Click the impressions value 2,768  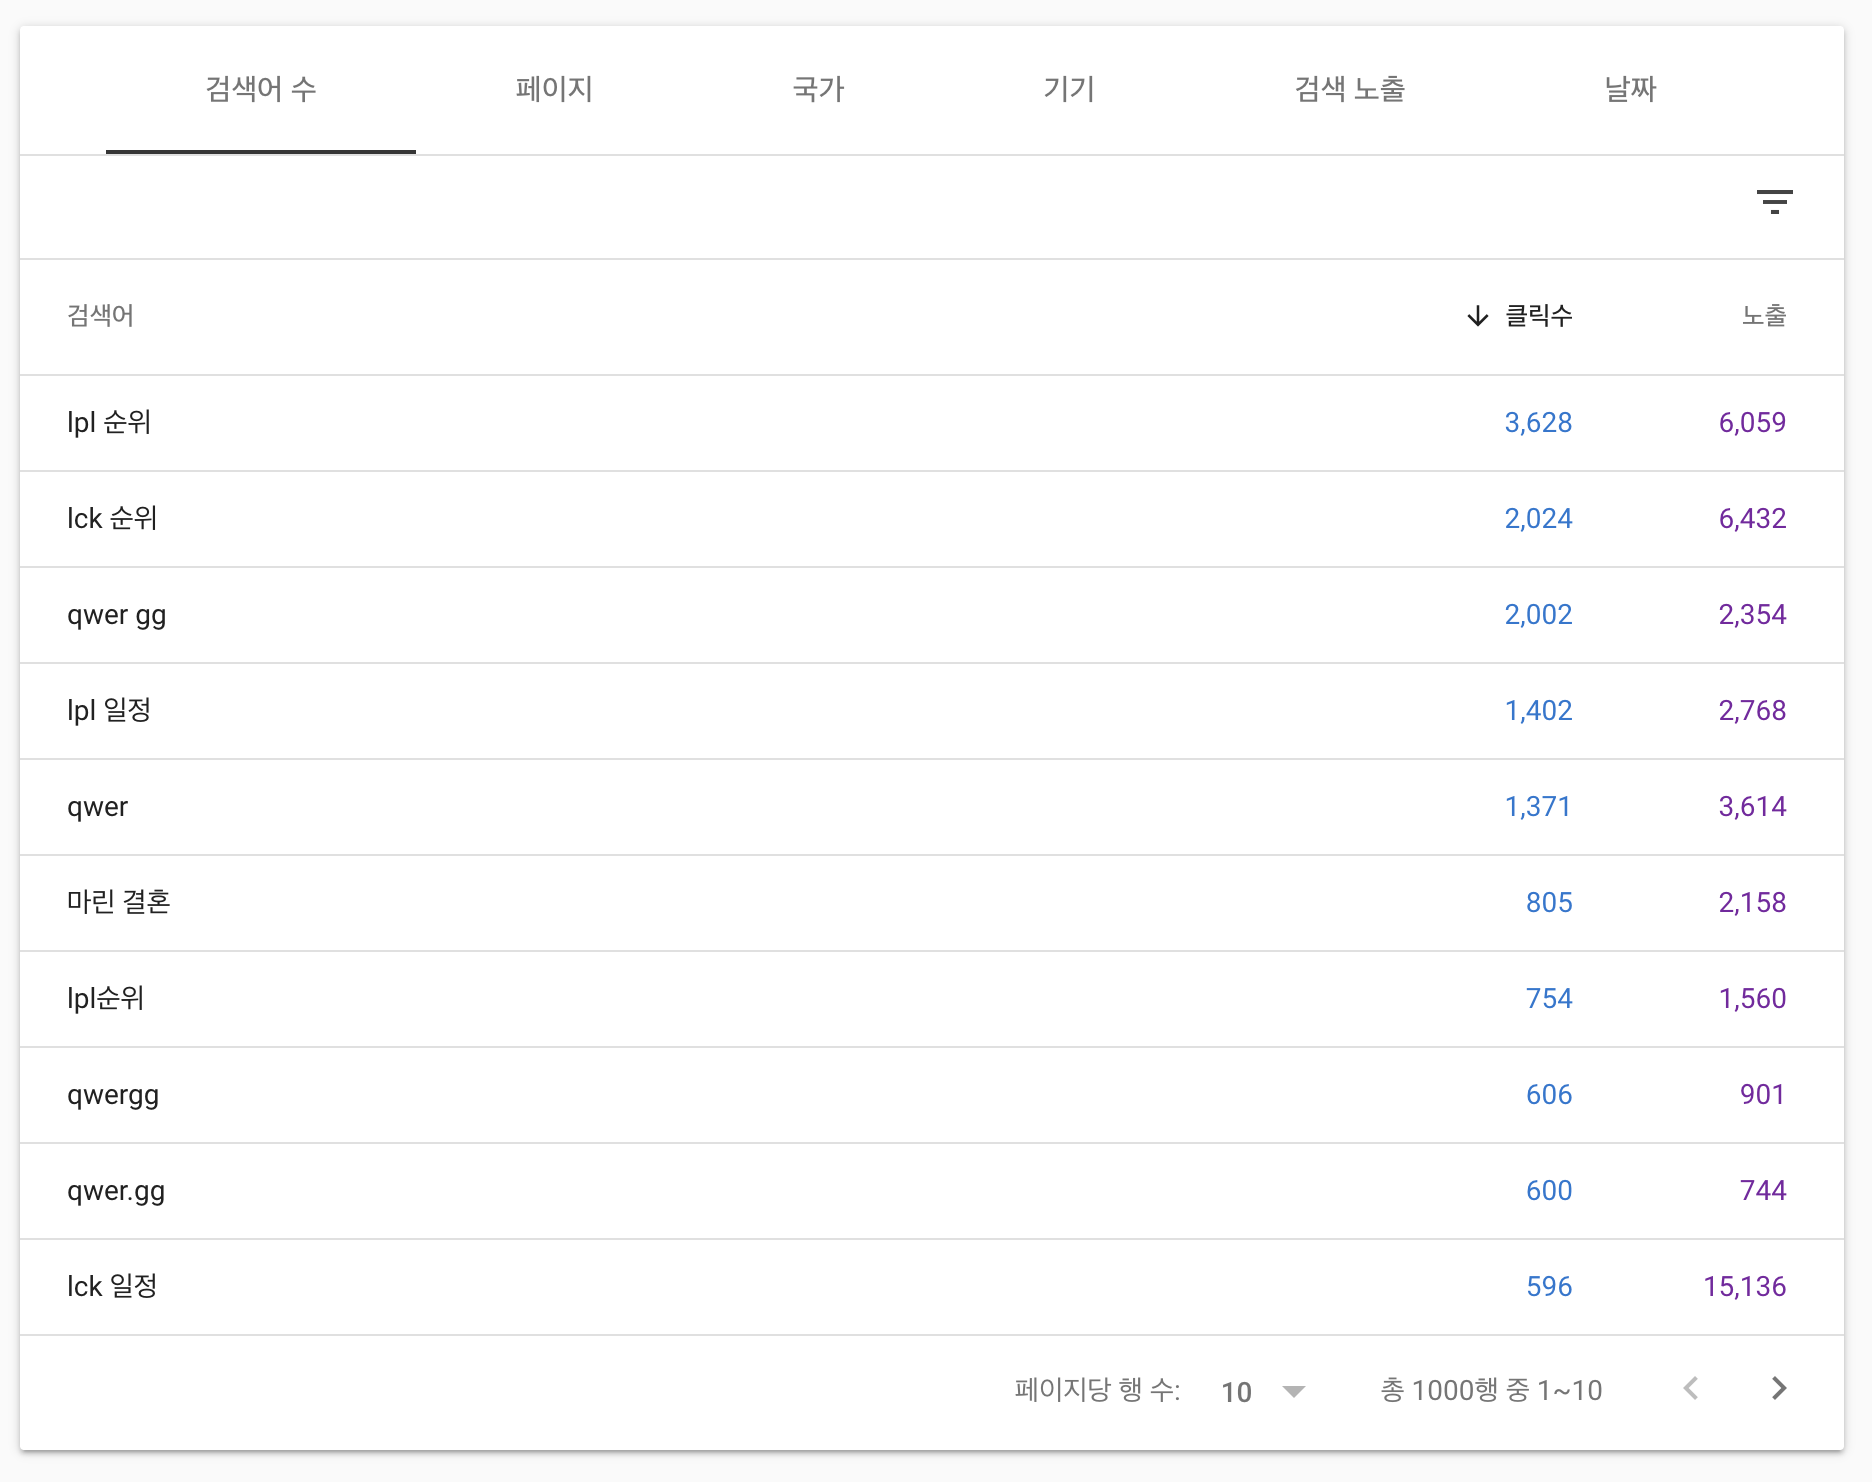pos(1752,711)
